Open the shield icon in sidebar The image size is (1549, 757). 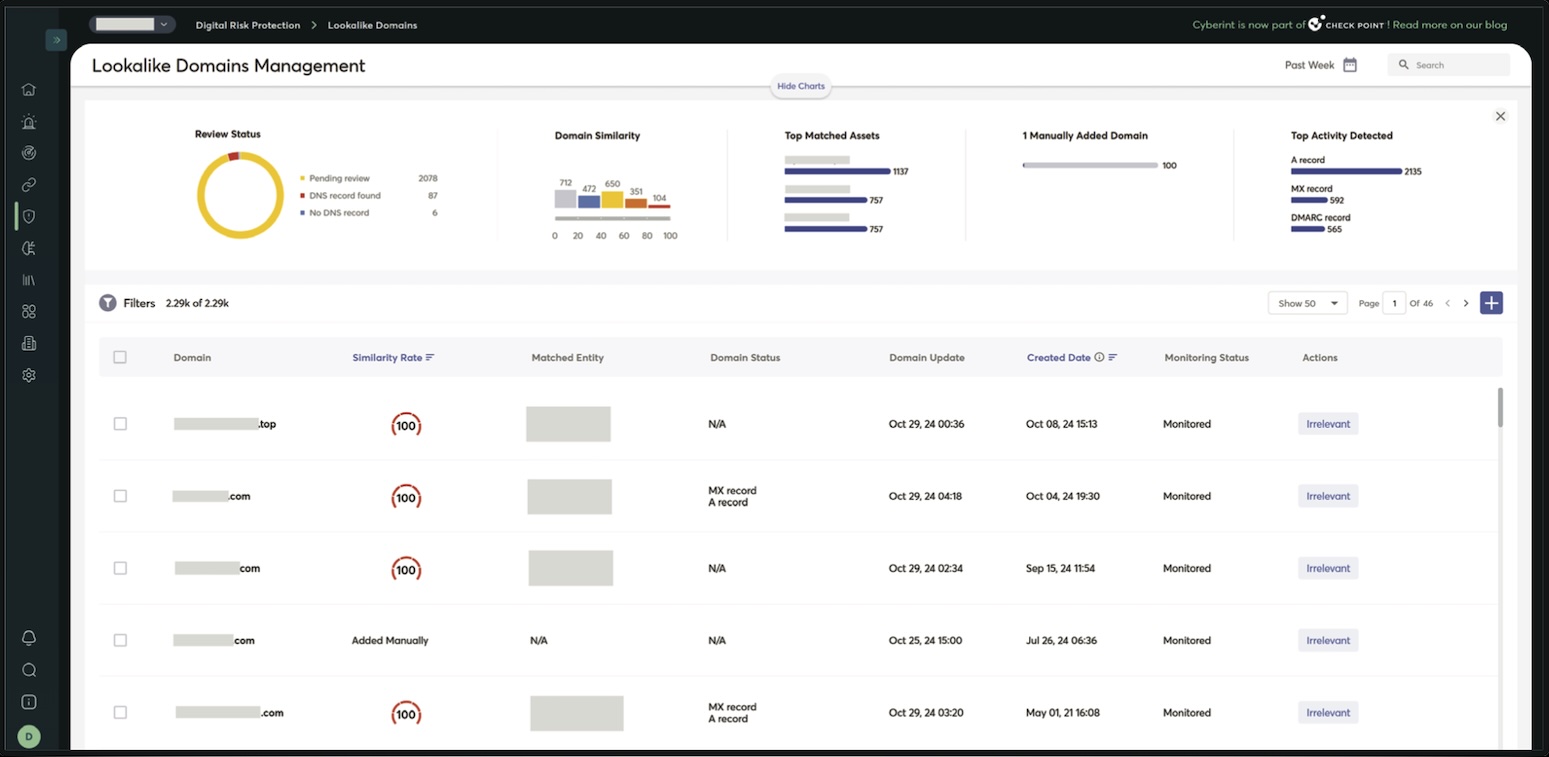[29, 216]
